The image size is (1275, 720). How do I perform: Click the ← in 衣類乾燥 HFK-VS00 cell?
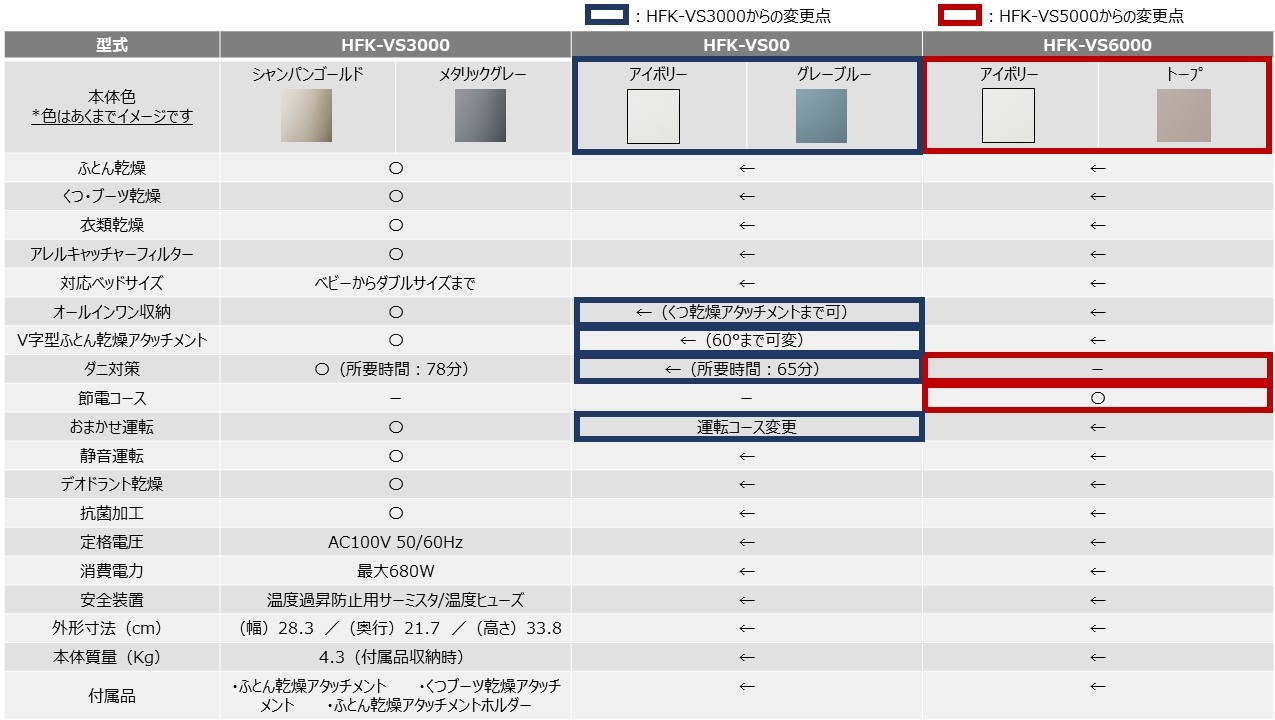[x=746, y=225]
